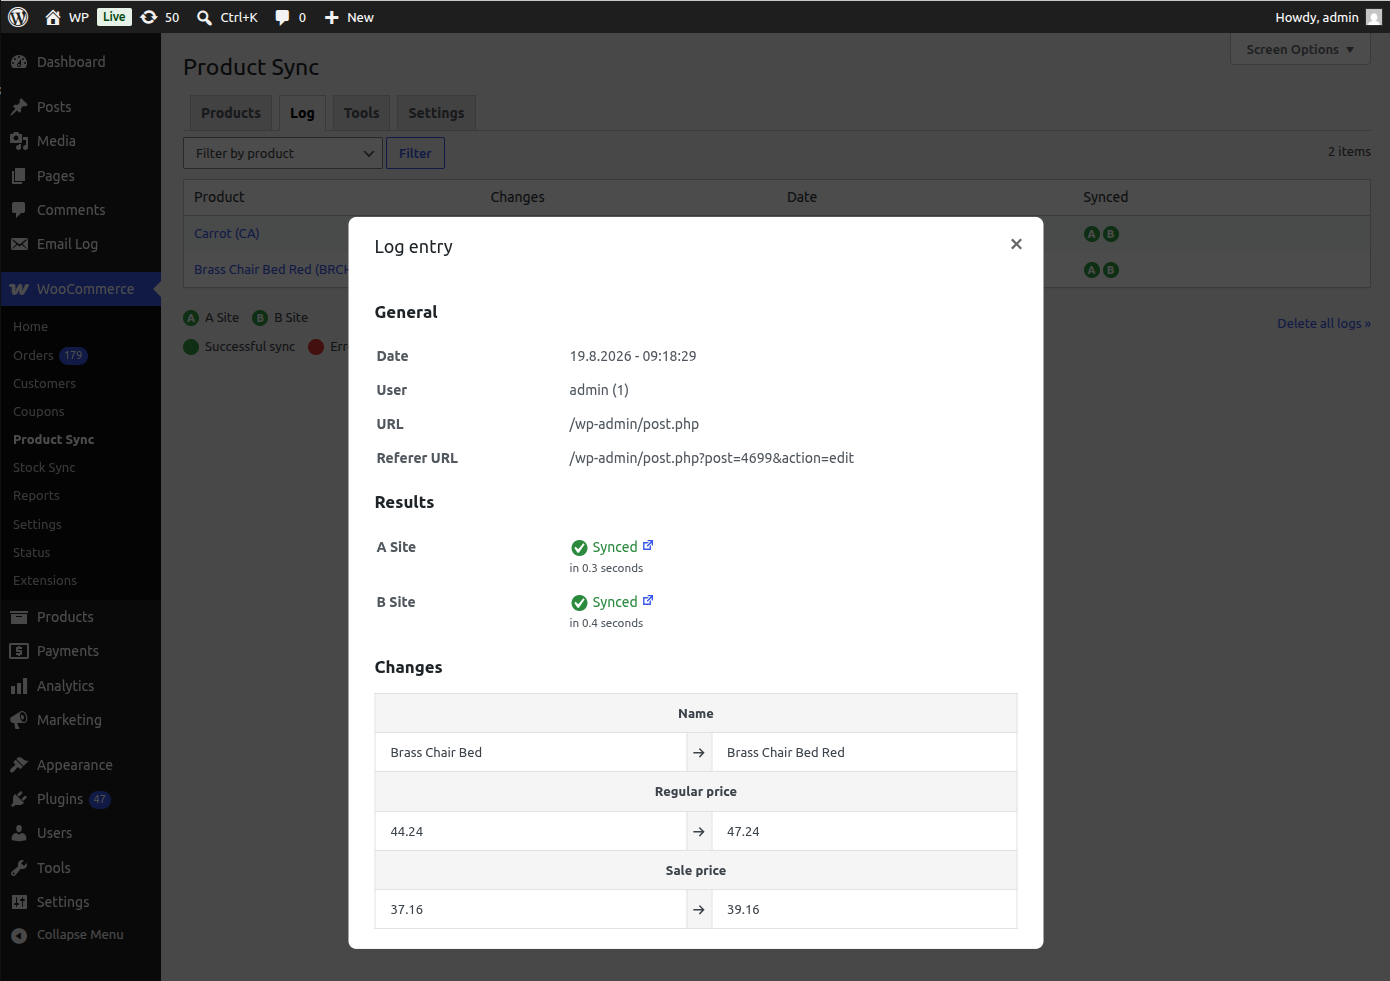Click the Carrot row green A badge
The width and height of the screenshot is (1390, 981).
tap(1092, 234)
